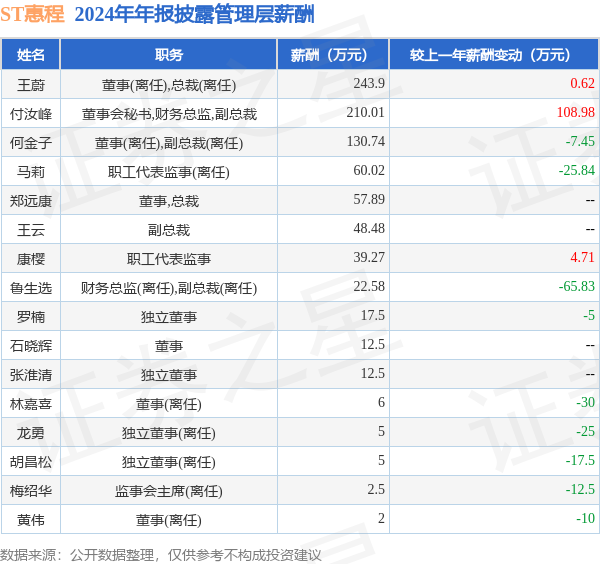Click 罗楠's position 独立董事
The width and height of the screenshot is (600, 564).
tap(169, 317)
